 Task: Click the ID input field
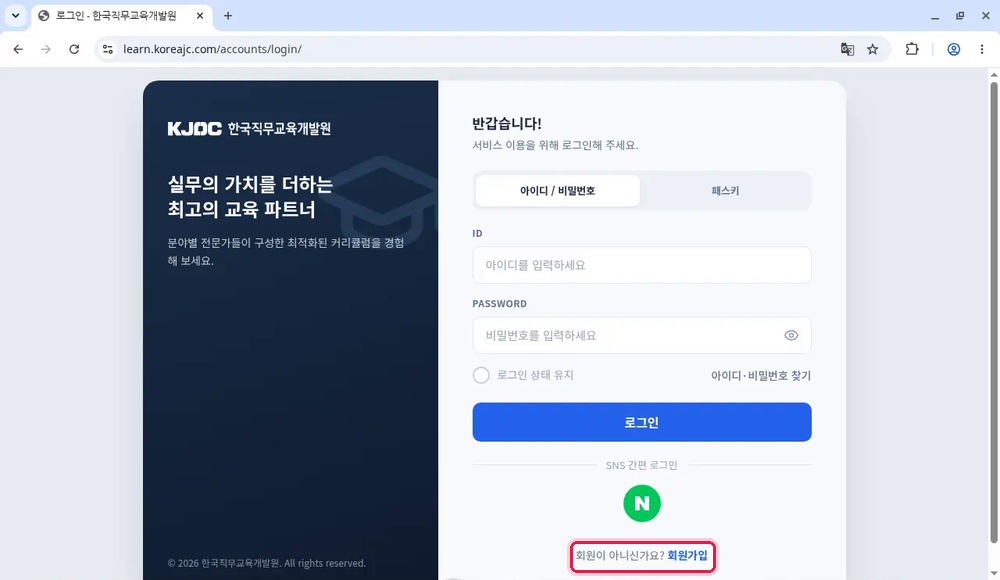(x=642, y=265)
